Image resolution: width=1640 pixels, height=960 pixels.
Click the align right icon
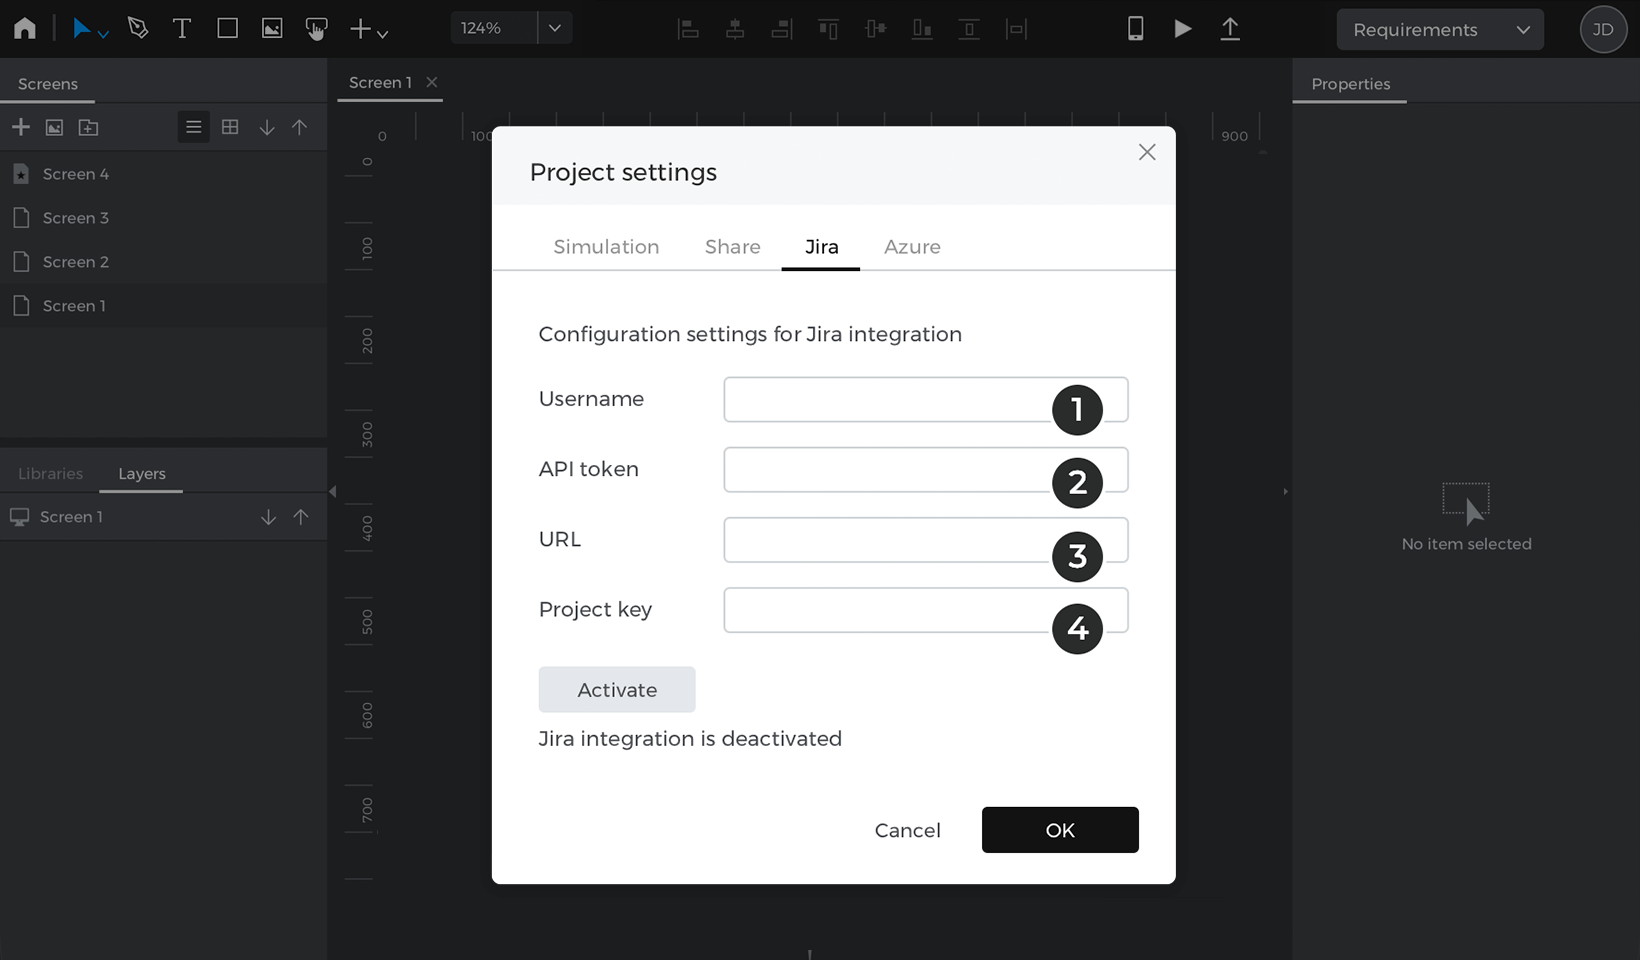(x=782, y=29)
